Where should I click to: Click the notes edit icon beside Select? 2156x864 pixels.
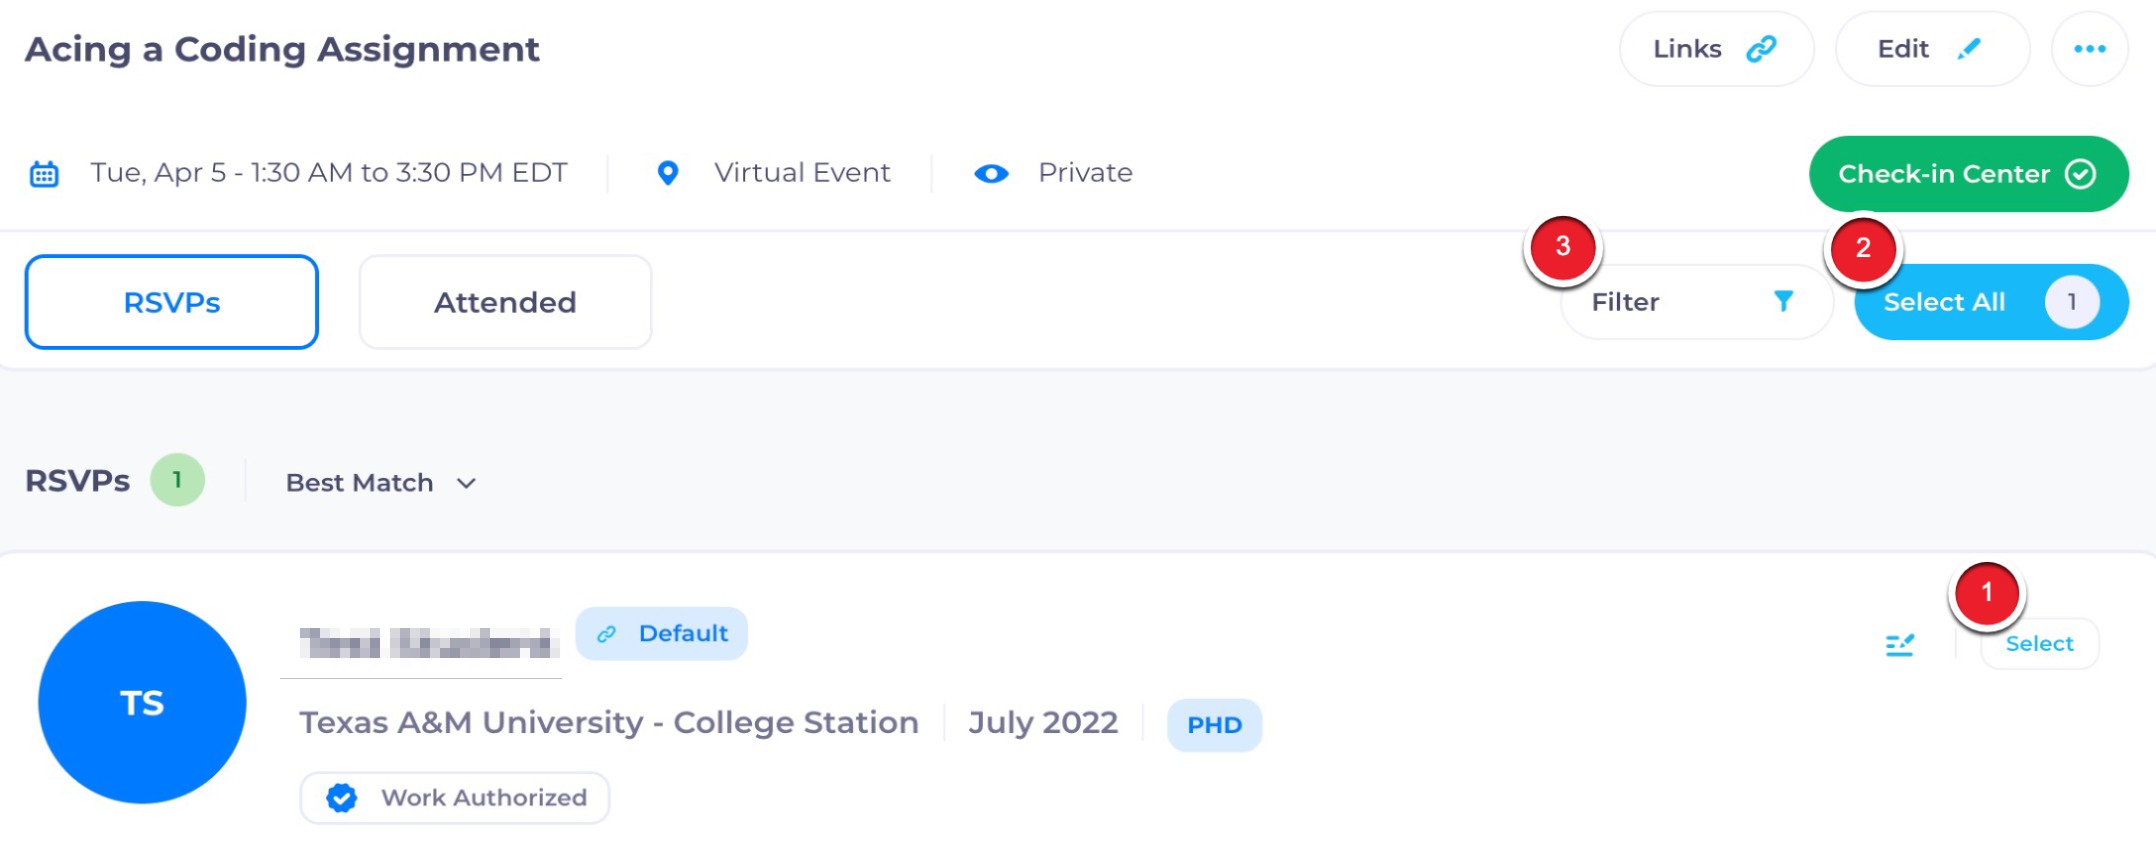pos(1899,645)
